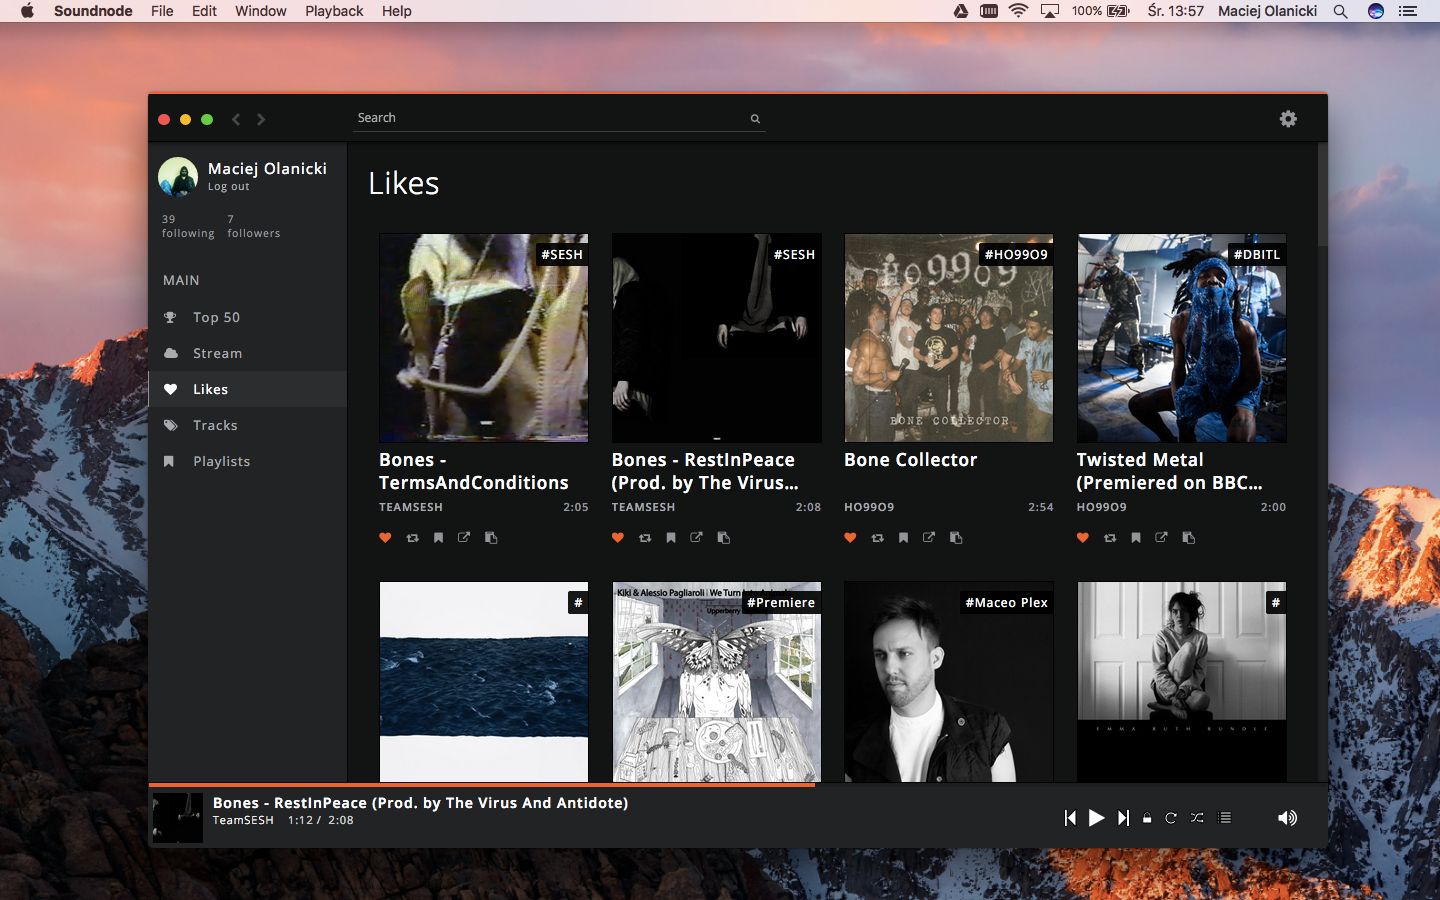Click the search magnifier icon in the search bar
1440x900 pixels.
click(755, 118)
